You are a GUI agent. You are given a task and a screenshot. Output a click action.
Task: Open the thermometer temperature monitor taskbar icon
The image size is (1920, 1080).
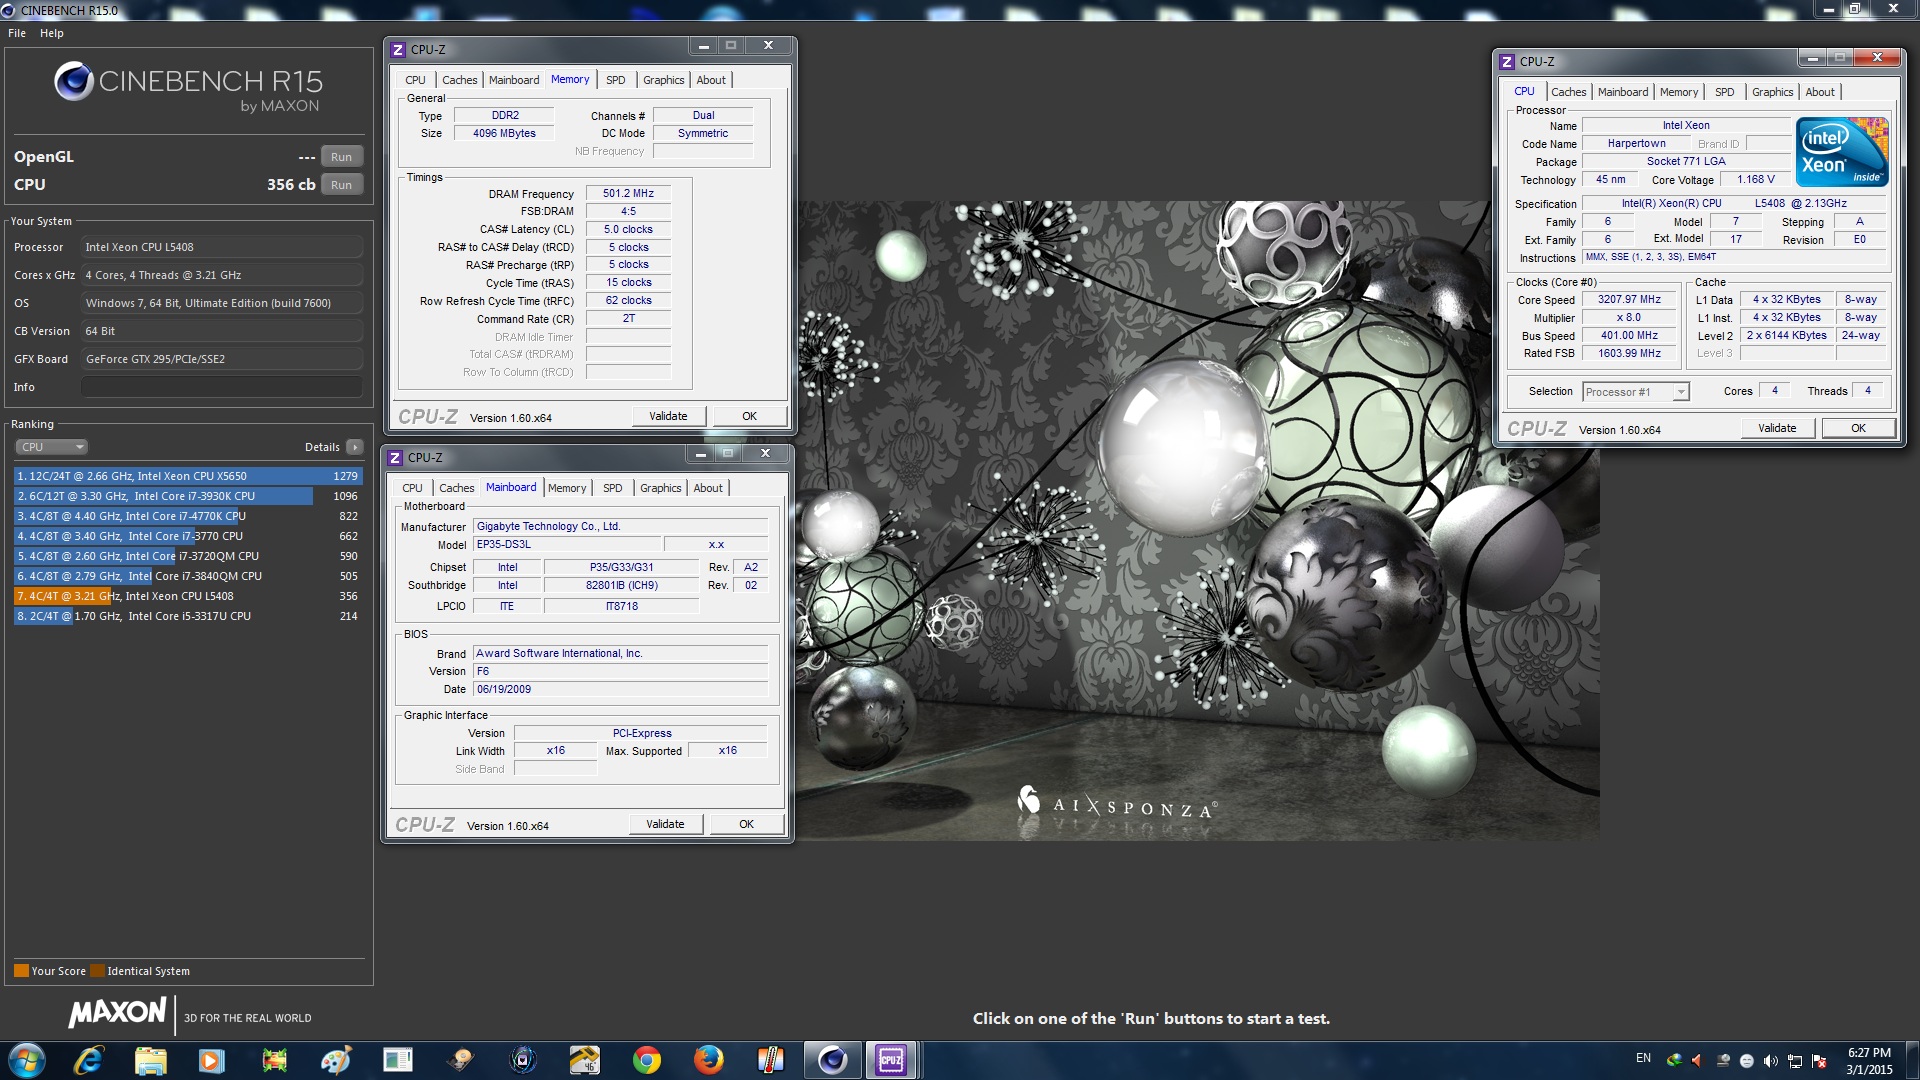pyautogui.click(x=771, y=1060)
